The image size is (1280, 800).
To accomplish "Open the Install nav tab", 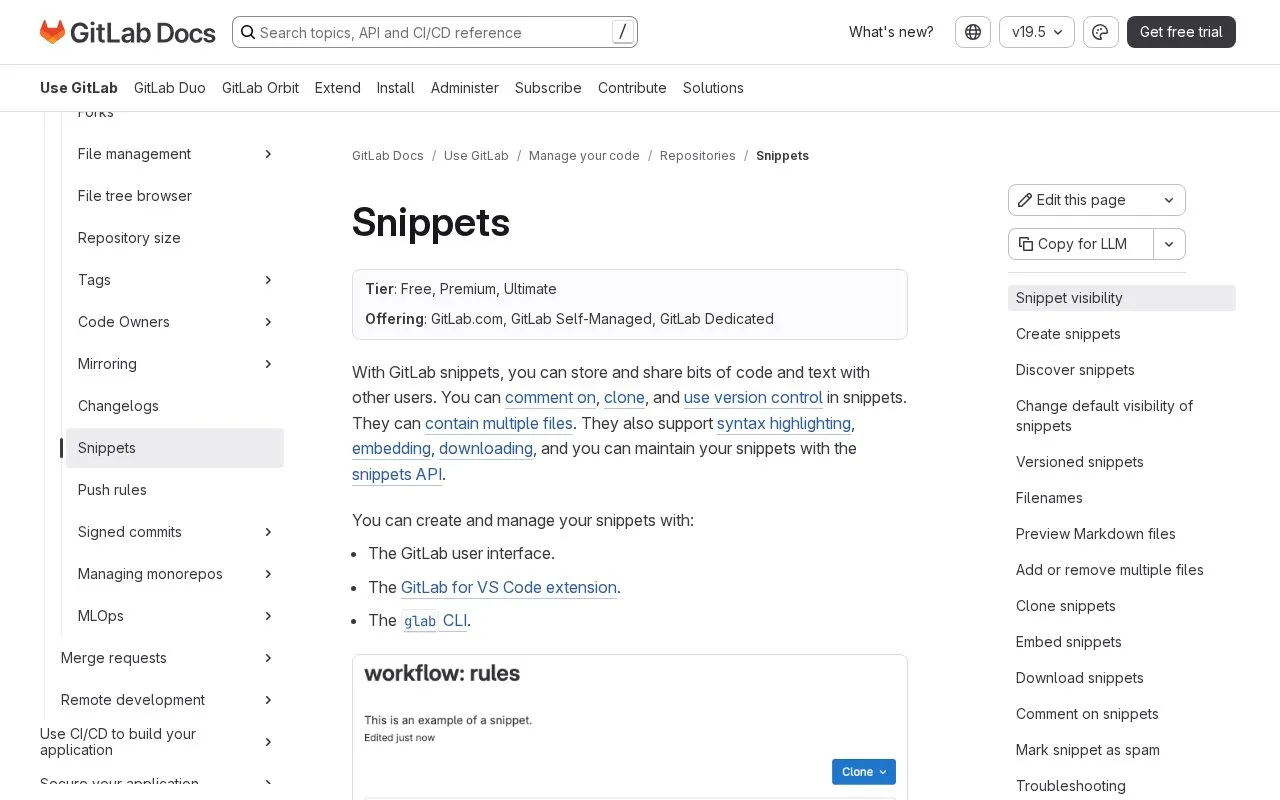I will 396,88.
